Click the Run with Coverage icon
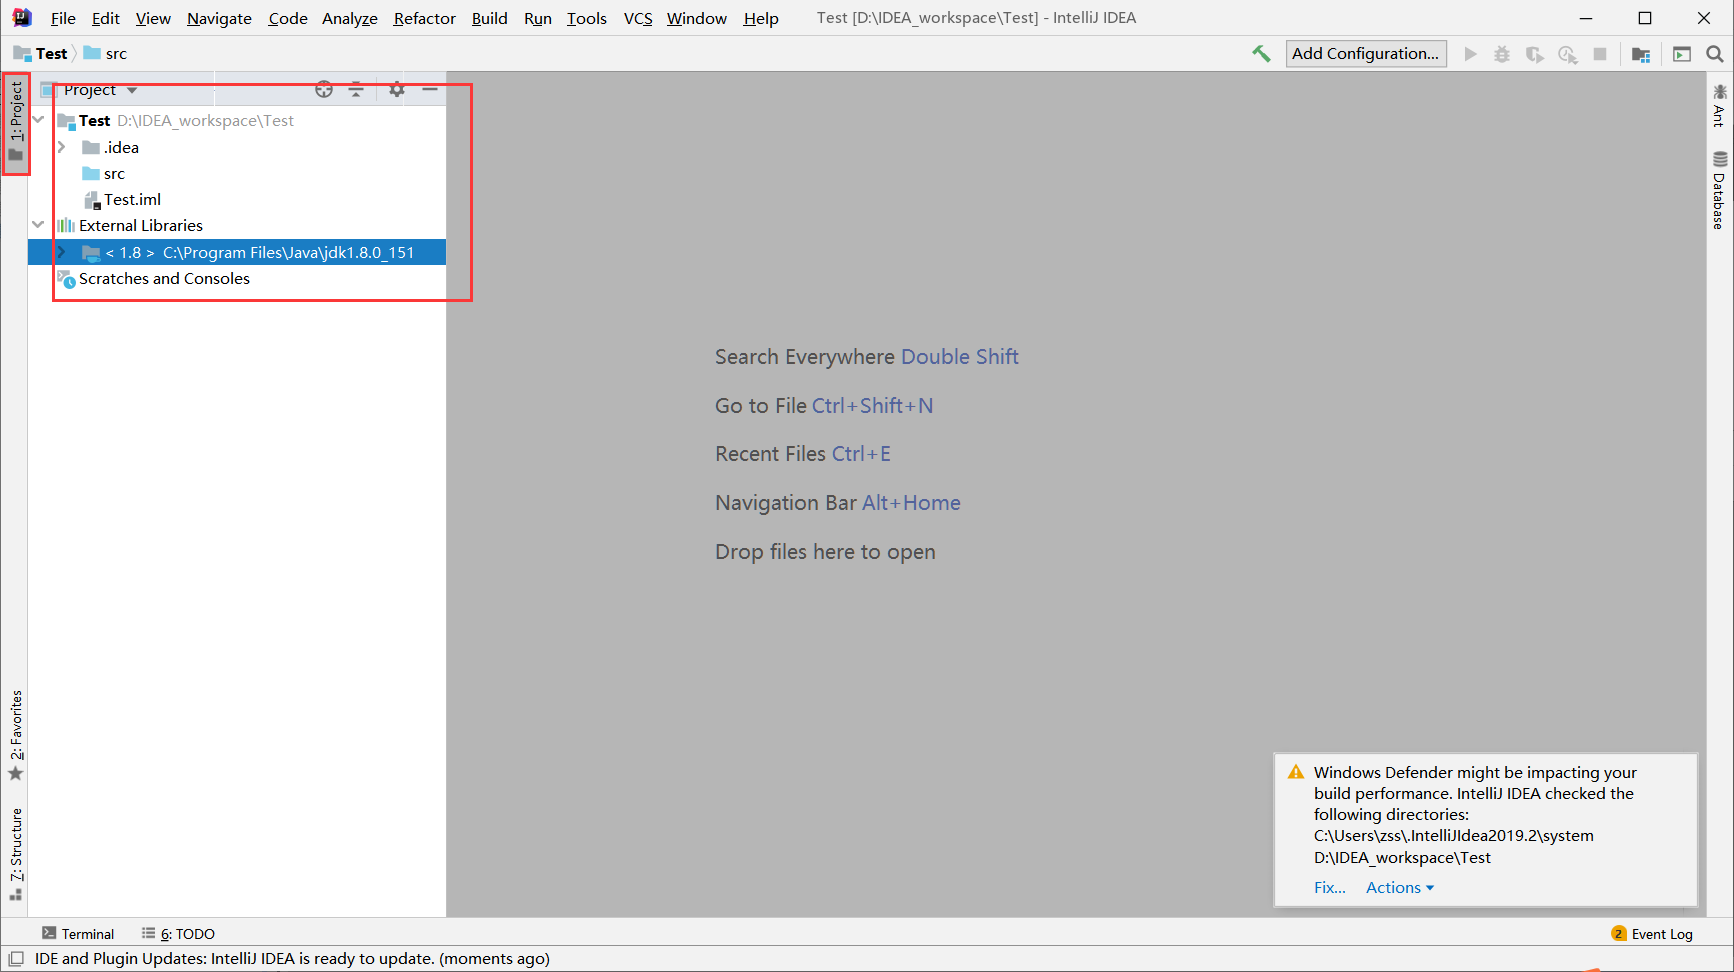 [1534, 54]
